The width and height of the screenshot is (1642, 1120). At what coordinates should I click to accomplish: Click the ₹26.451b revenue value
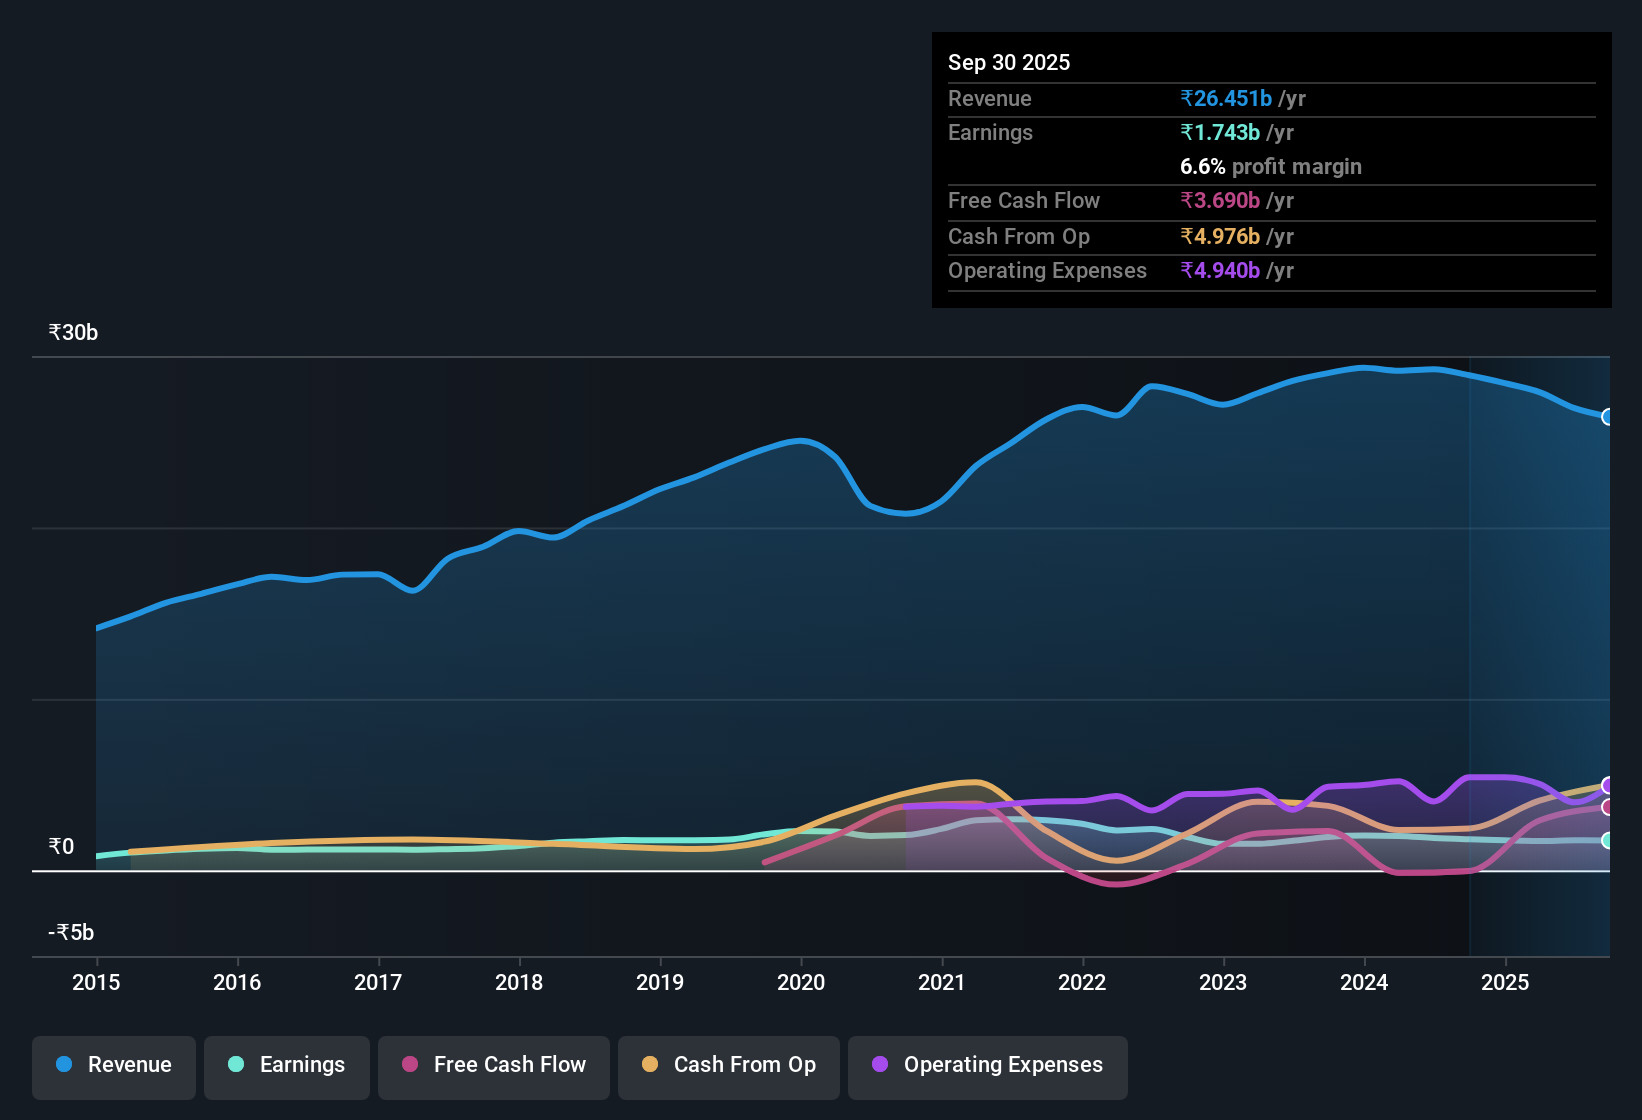[1227, 98]
